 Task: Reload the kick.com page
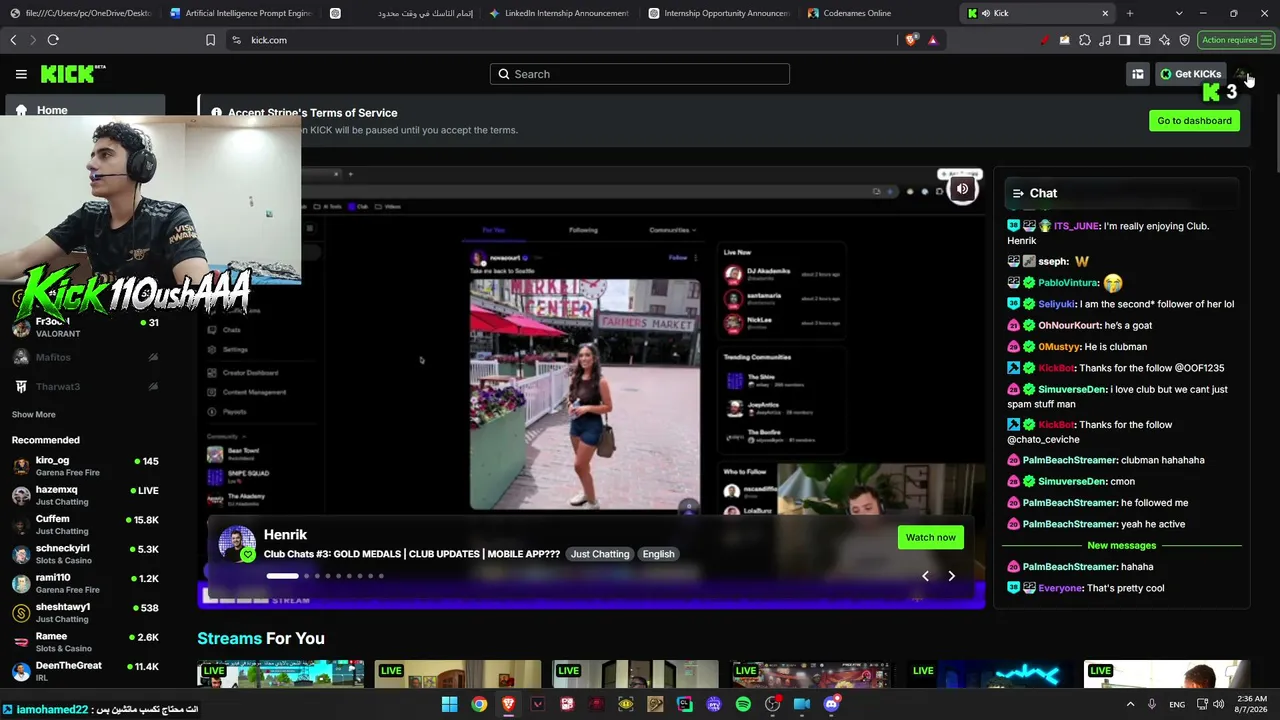click(53, 40)
